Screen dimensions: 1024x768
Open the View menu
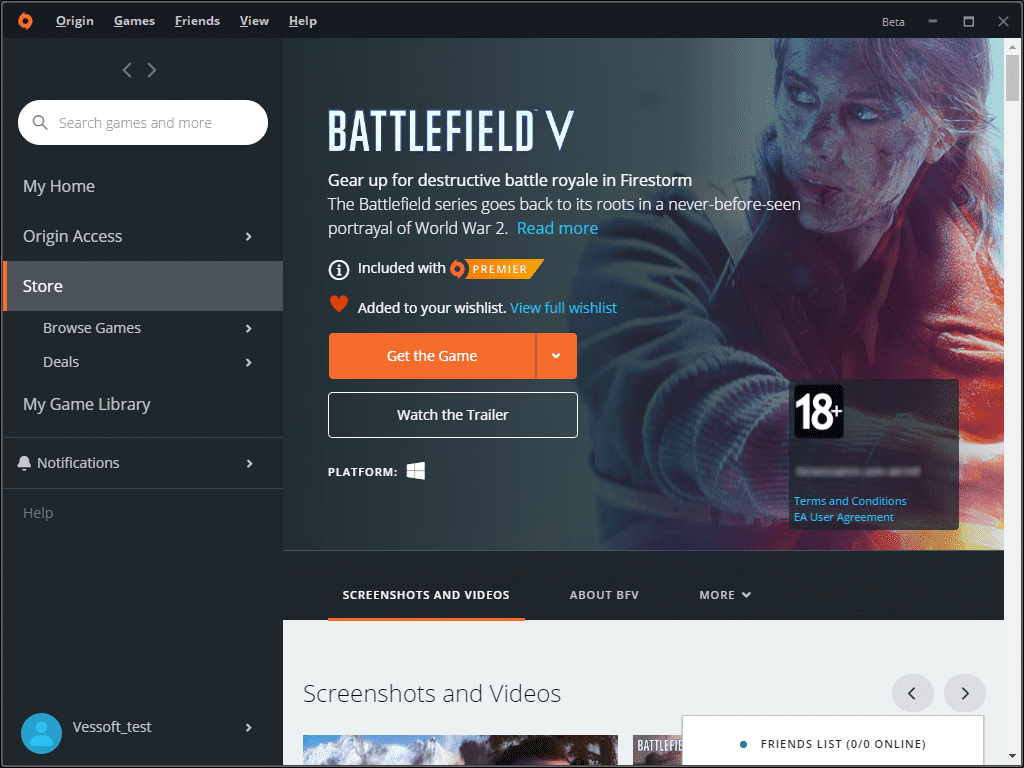pyautogui.click(x=254, y=21)
